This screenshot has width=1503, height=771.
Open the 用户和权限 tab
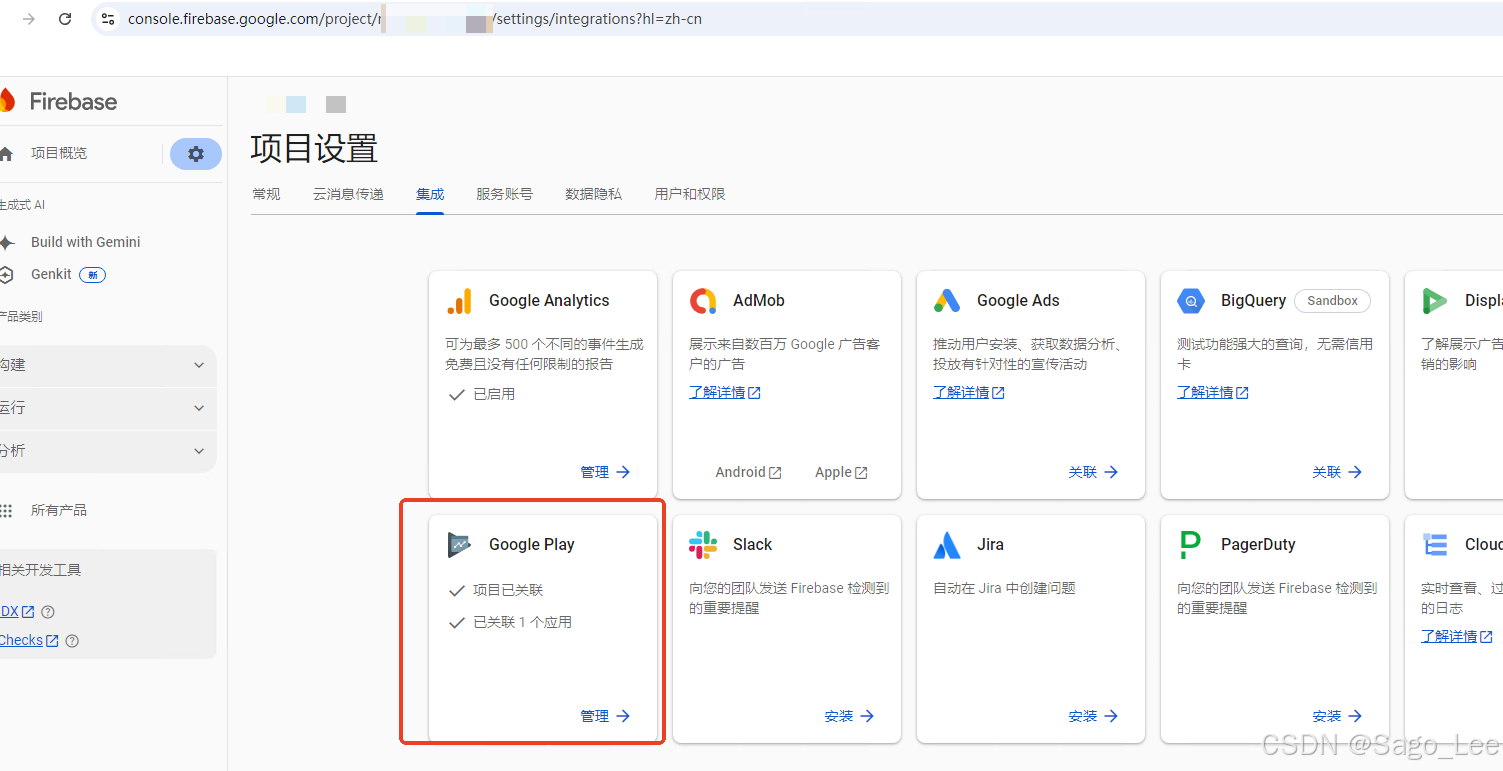pyautogui.click(x=690, y=194)
